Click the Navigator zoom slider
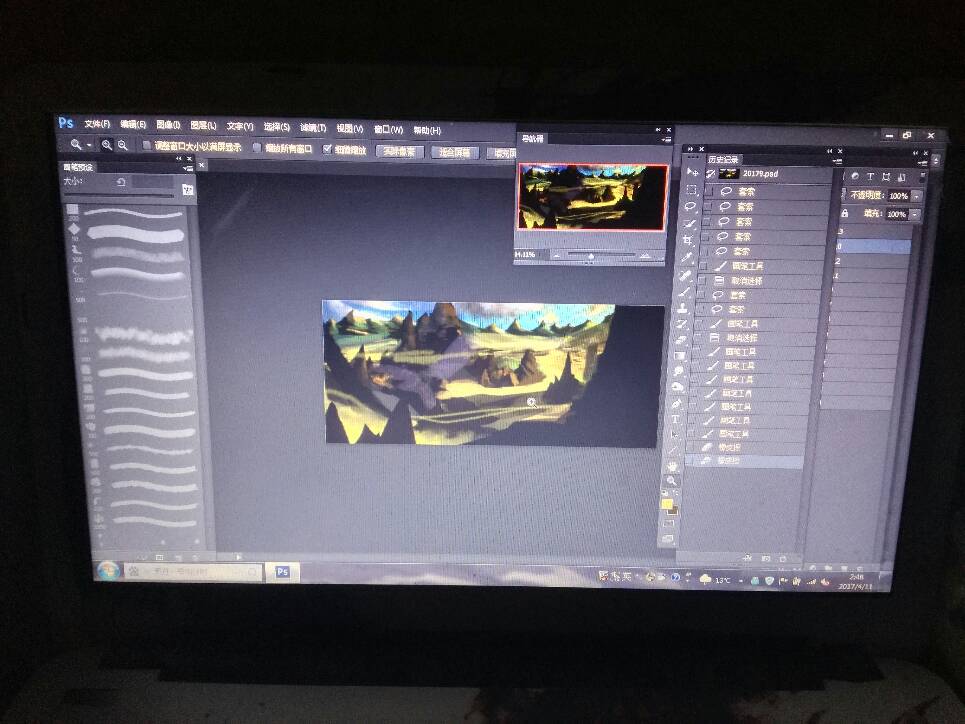The height and width of the screenshot is (724, 965). point(601,254)
